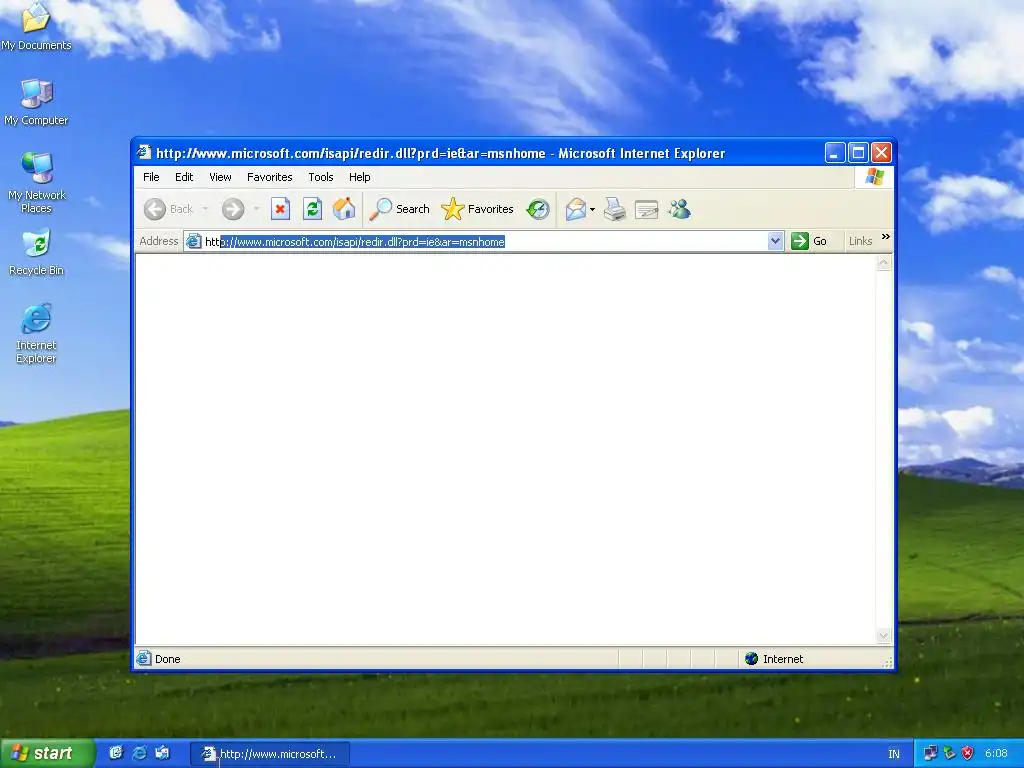Click the IE icon in the window title bar
This screenshot has width=1024, height=768.
(144, 153)
